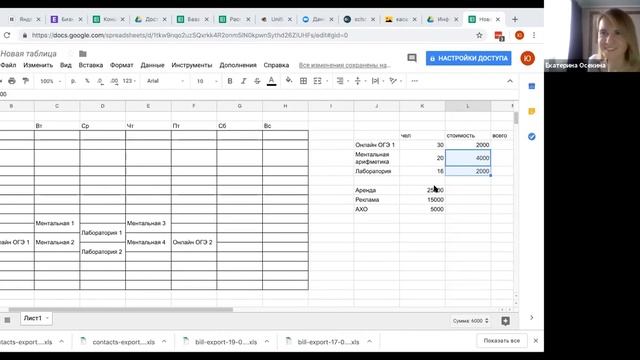The height and width of the screenshot is (360, 640).
Task: Toggle italic formatting
Action: (243, 81)
